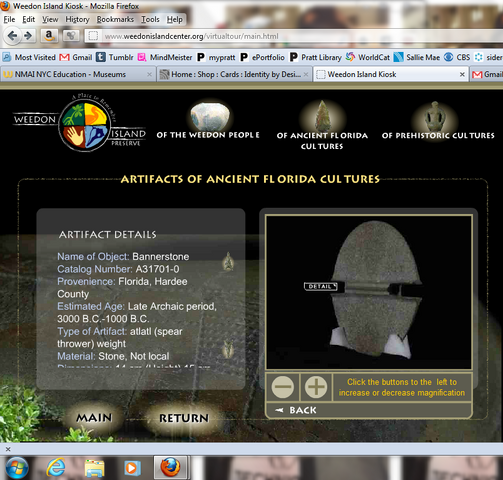This screenshot has height=480, width=503.
Task: Click the RETURN button
Action: point(184,418)
